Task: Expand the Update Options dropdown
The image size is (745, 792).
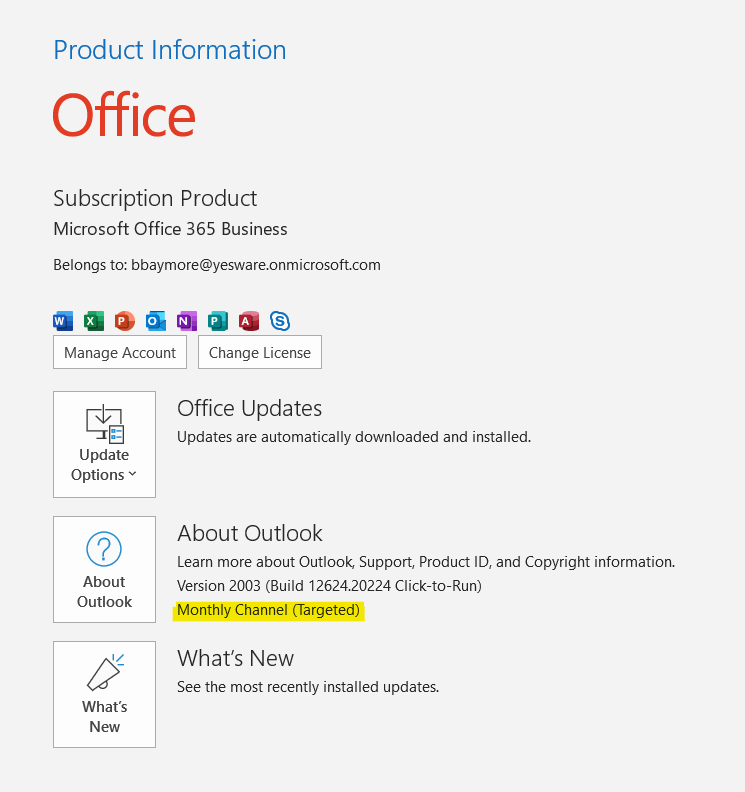Action: pos(105,444)
